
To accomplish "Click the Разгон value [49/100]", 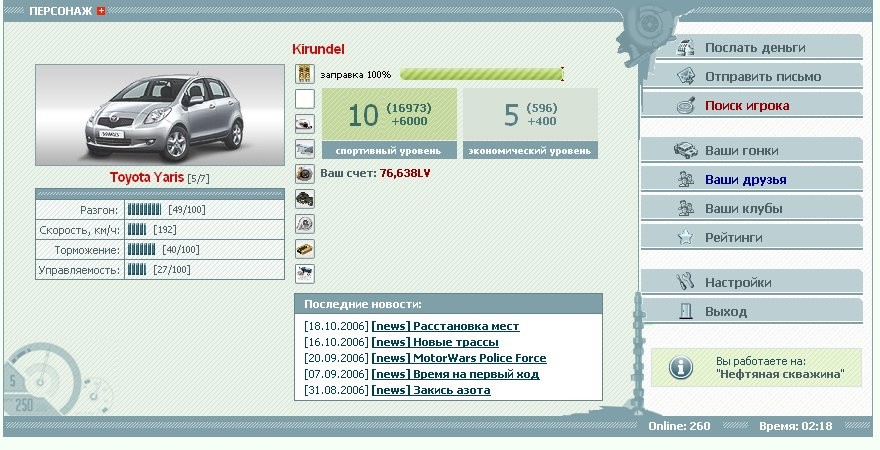I will [187, 210].
